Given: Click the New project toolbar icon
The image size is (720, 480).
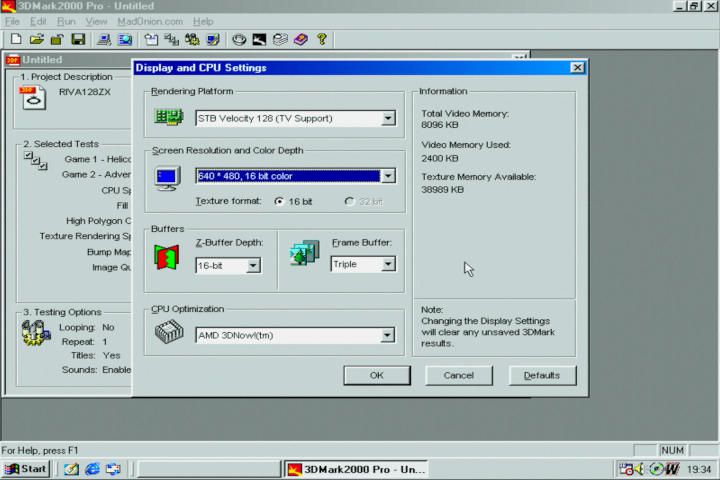Looking at the screenshot, I should [16, 40].
